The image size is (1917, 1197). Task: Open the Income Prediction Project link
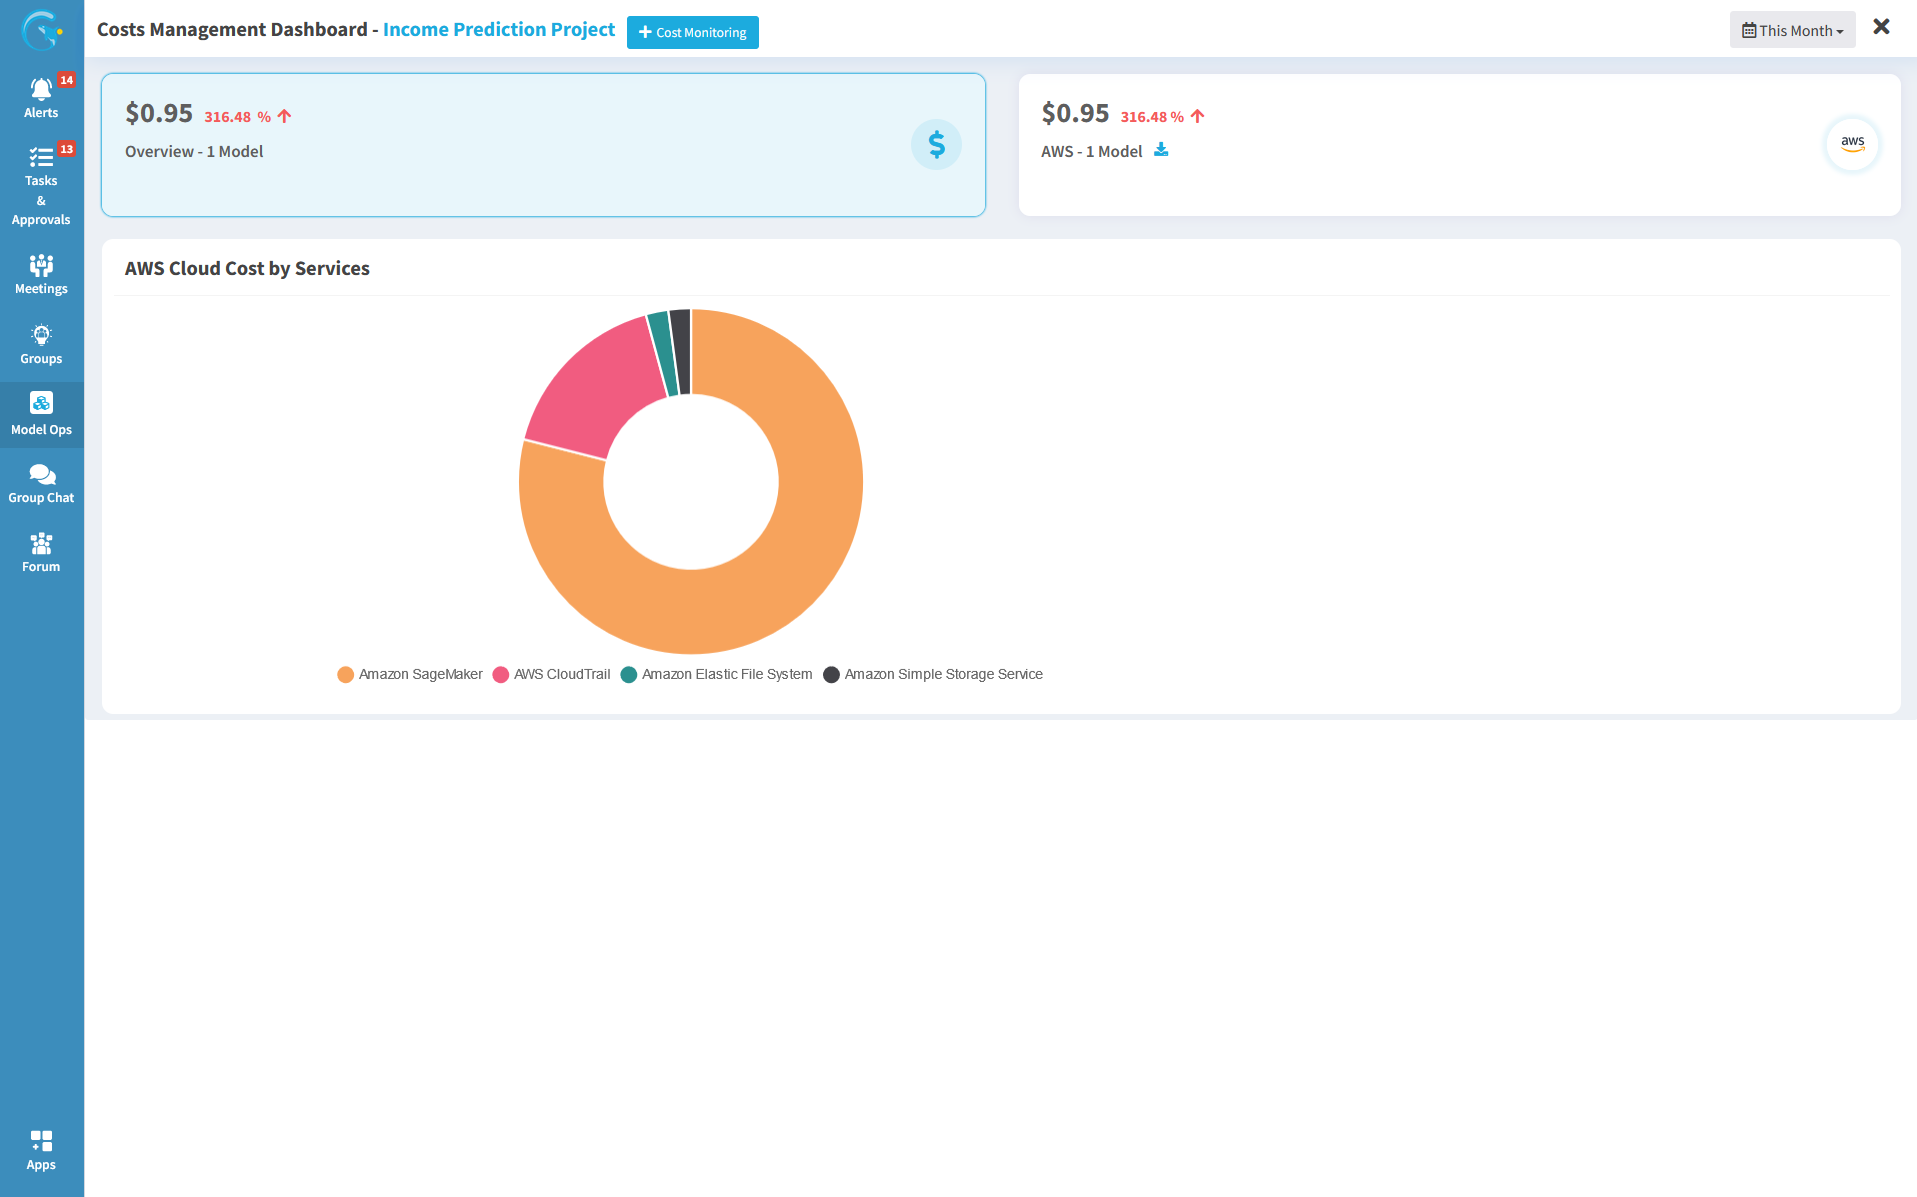(x=498, y=29)
